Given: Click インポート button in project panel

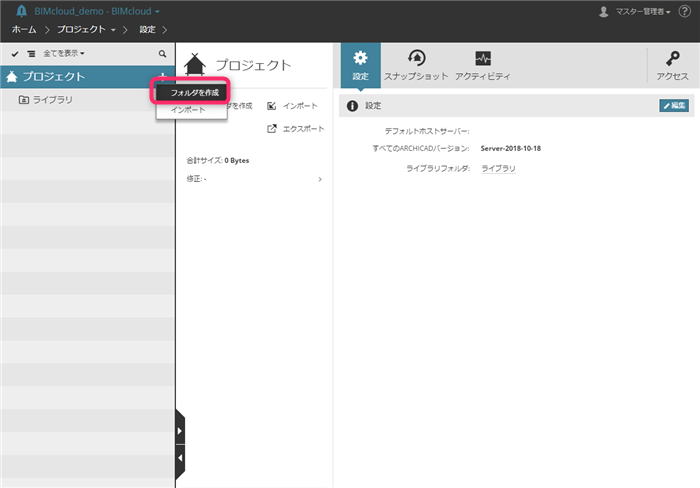Looking at the screenshot, I should click(292, 106).
